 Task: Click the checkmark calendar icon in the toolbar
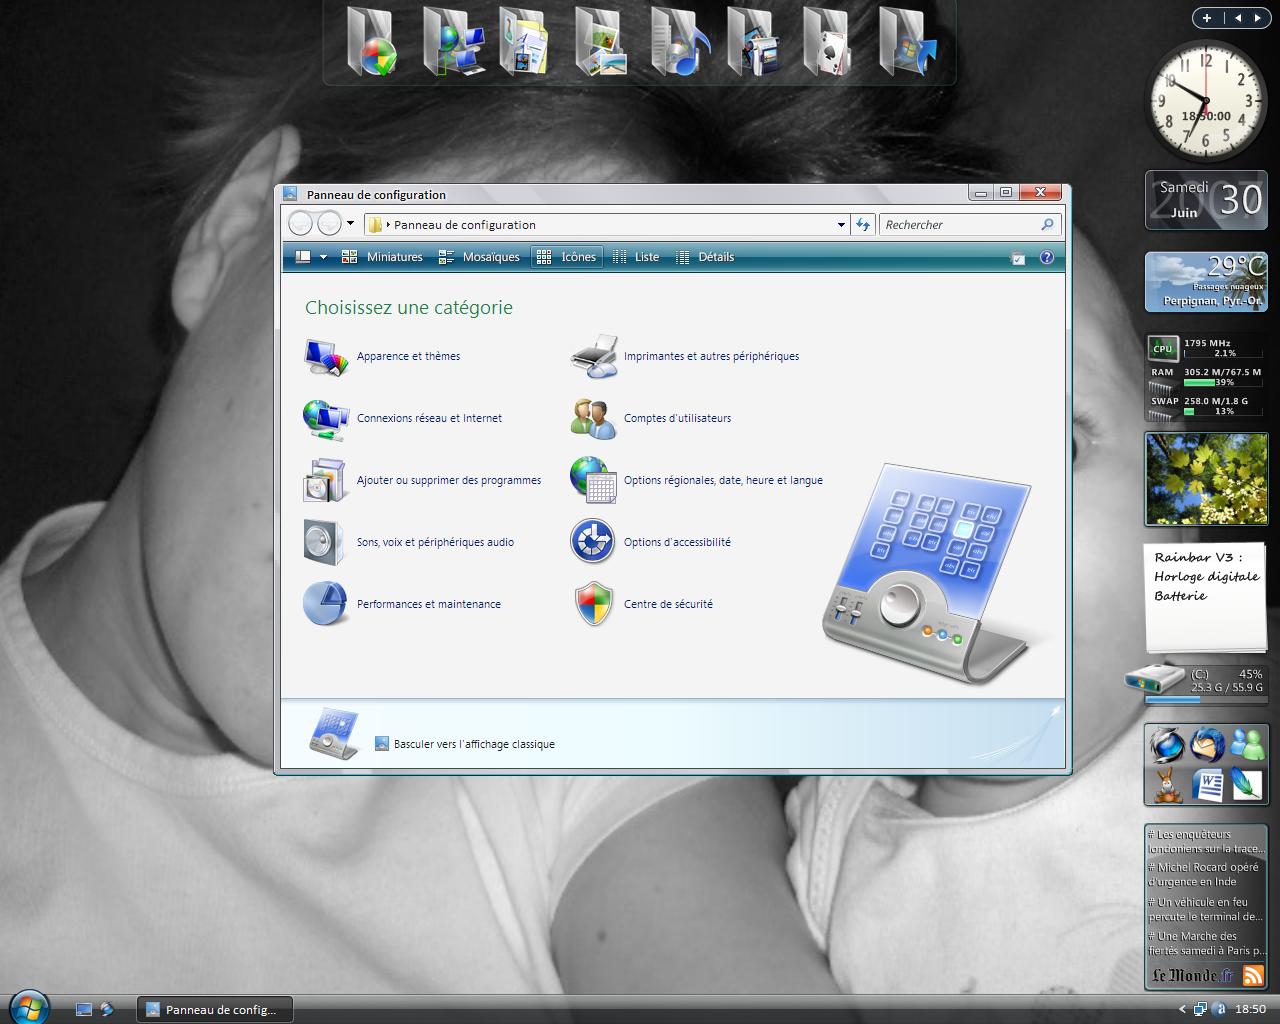pyautogui.click(x=1018, y=258)
